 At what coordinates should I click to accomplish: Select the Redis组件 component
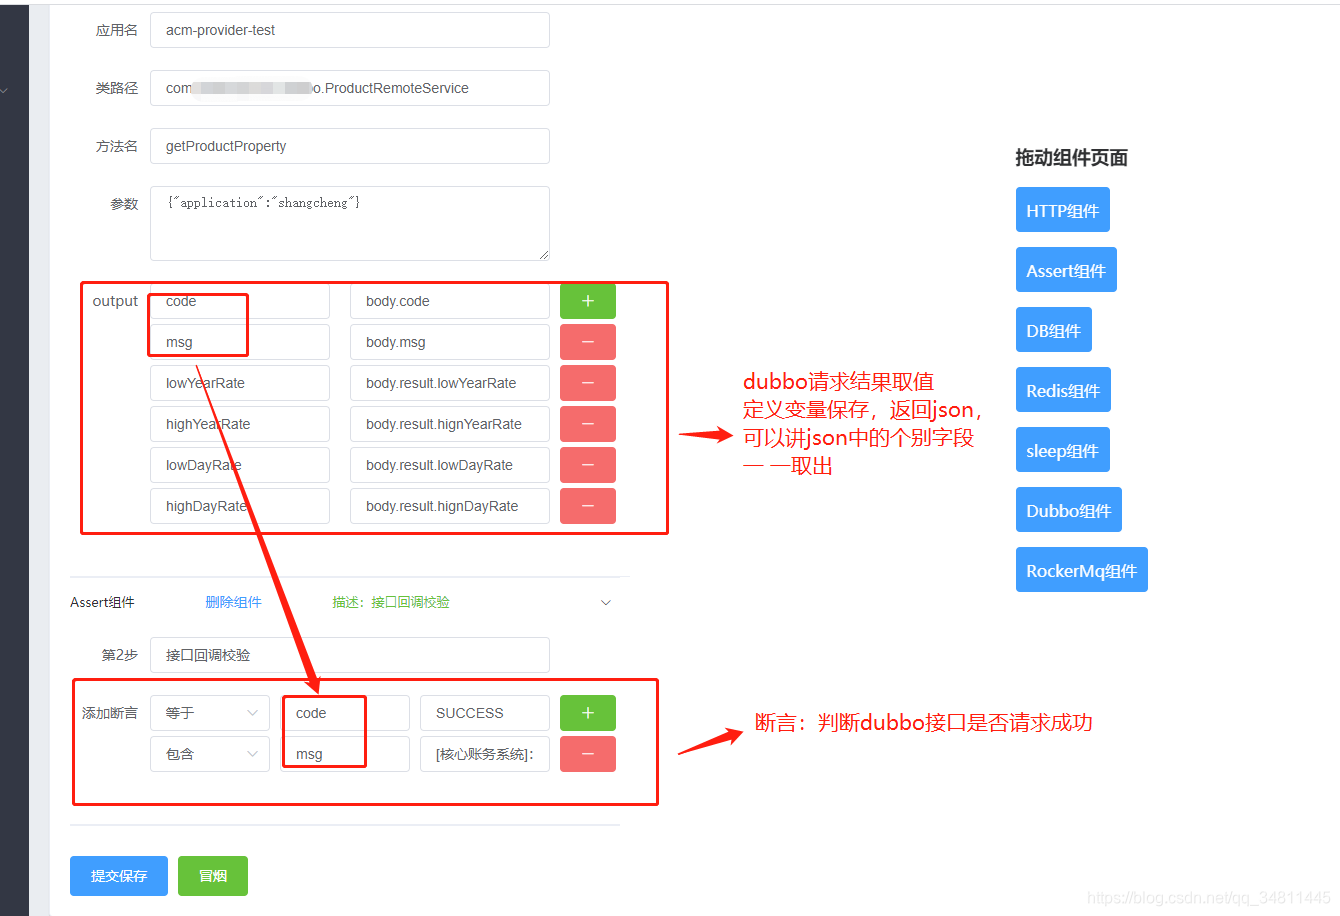tap(1063, 390)
